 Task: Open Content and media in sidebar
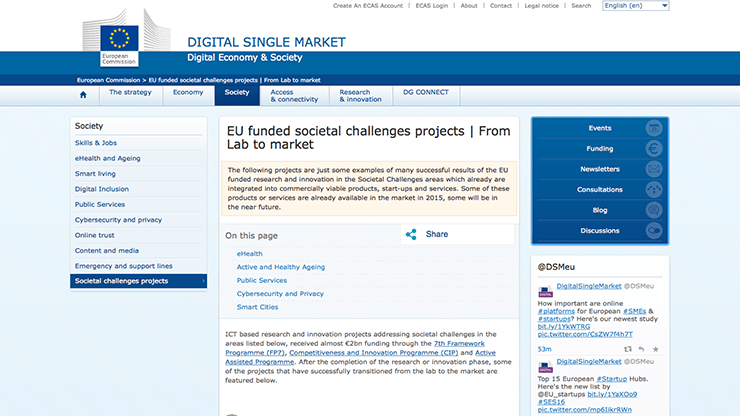click(x=107, y=251)
